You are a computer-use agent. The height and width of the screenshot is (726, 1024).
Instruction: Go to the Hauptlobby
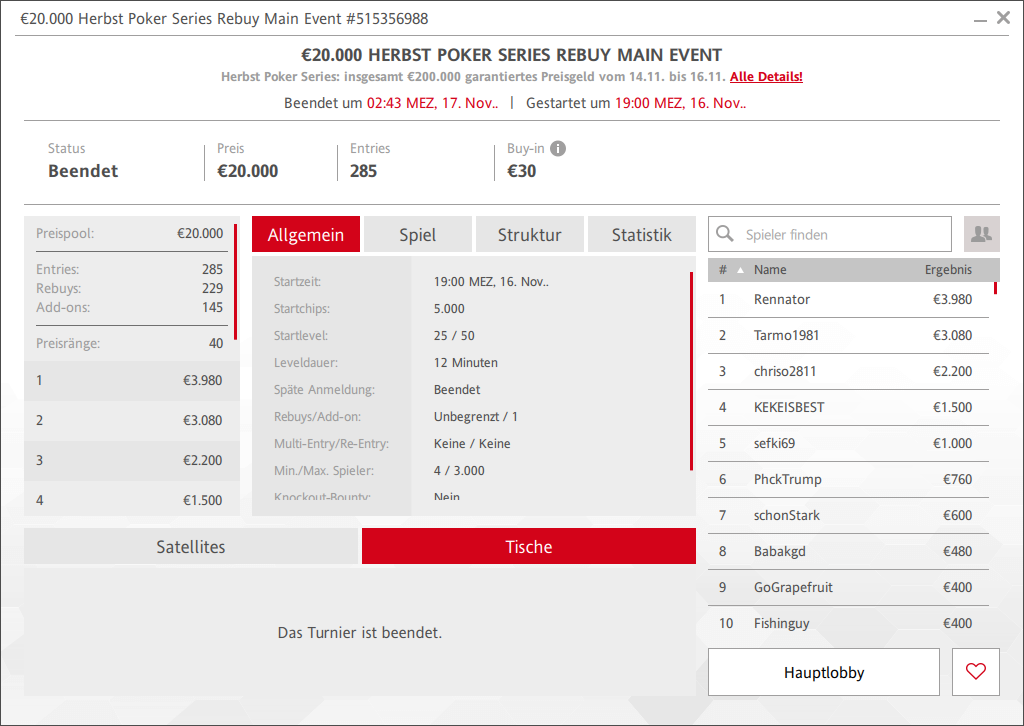click(x=823, y=672)
